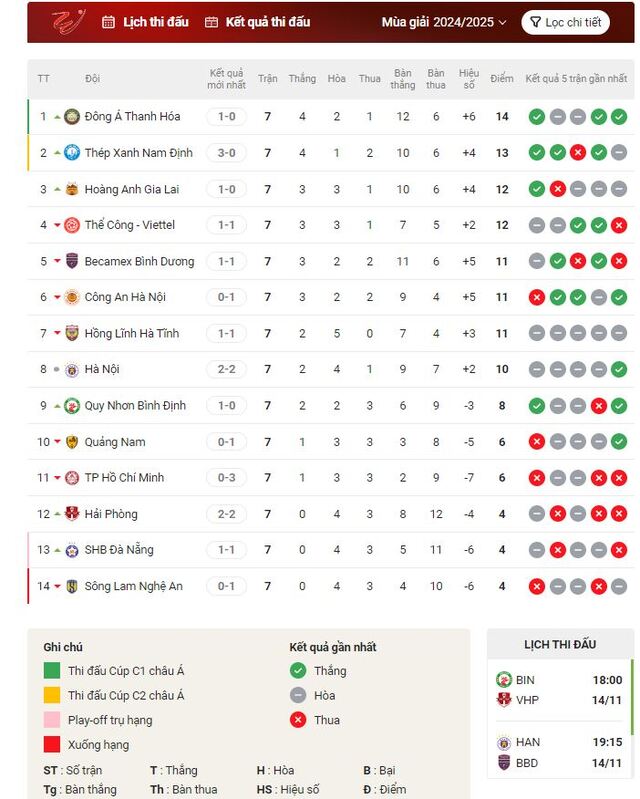The height and width of the screenshot is (799, 640).
Task: Open the Thể Công - Viettel team link
Action: click(129, 225)
